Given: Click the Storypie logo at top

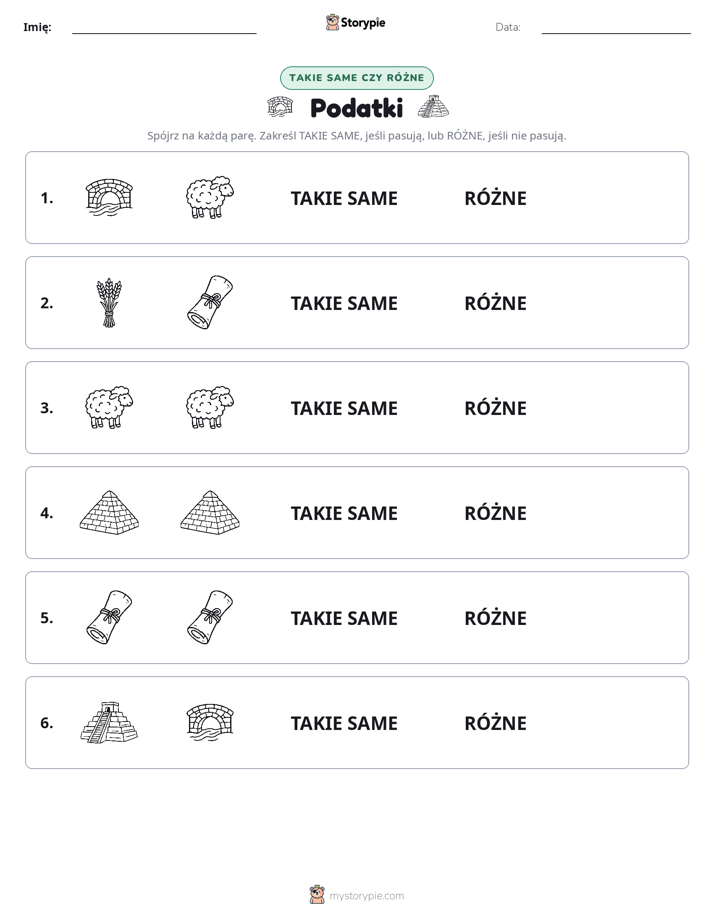Looking at the screenshot, I should [x=355, y=22].
